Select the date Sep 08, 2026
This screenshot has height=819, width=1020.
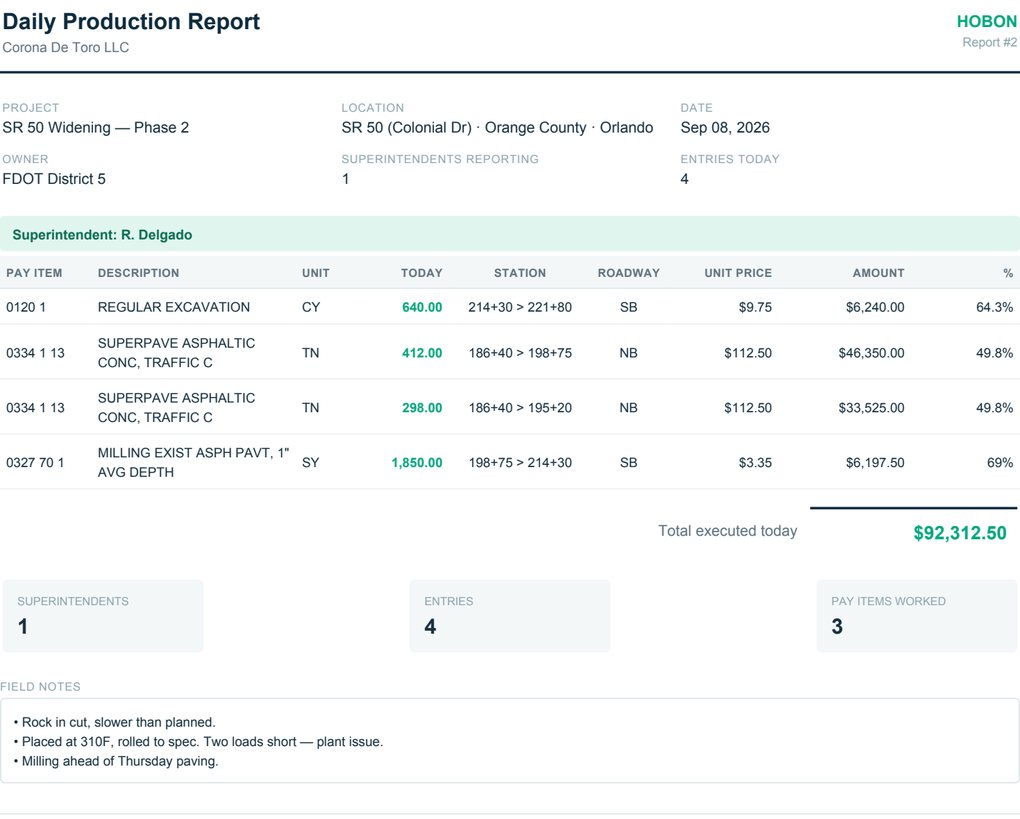pyautogui.click(x=725, y=128)
